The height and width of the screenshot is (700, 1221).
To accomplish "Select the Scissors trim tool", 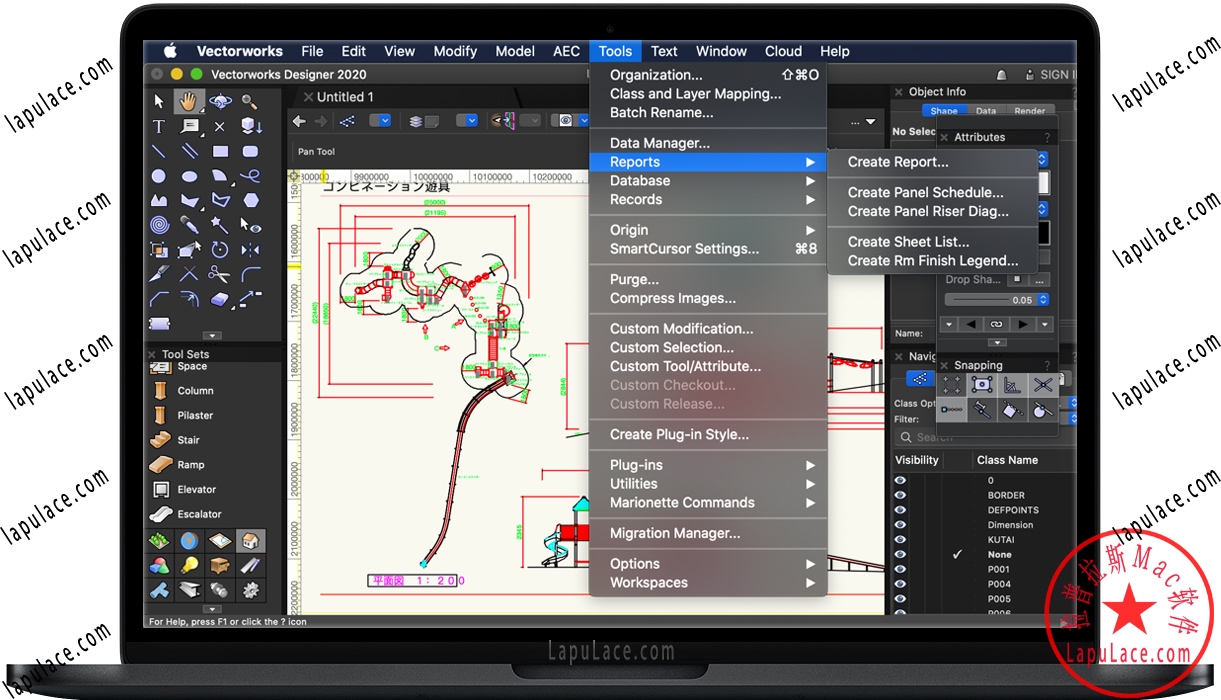I will pos(220,274).
